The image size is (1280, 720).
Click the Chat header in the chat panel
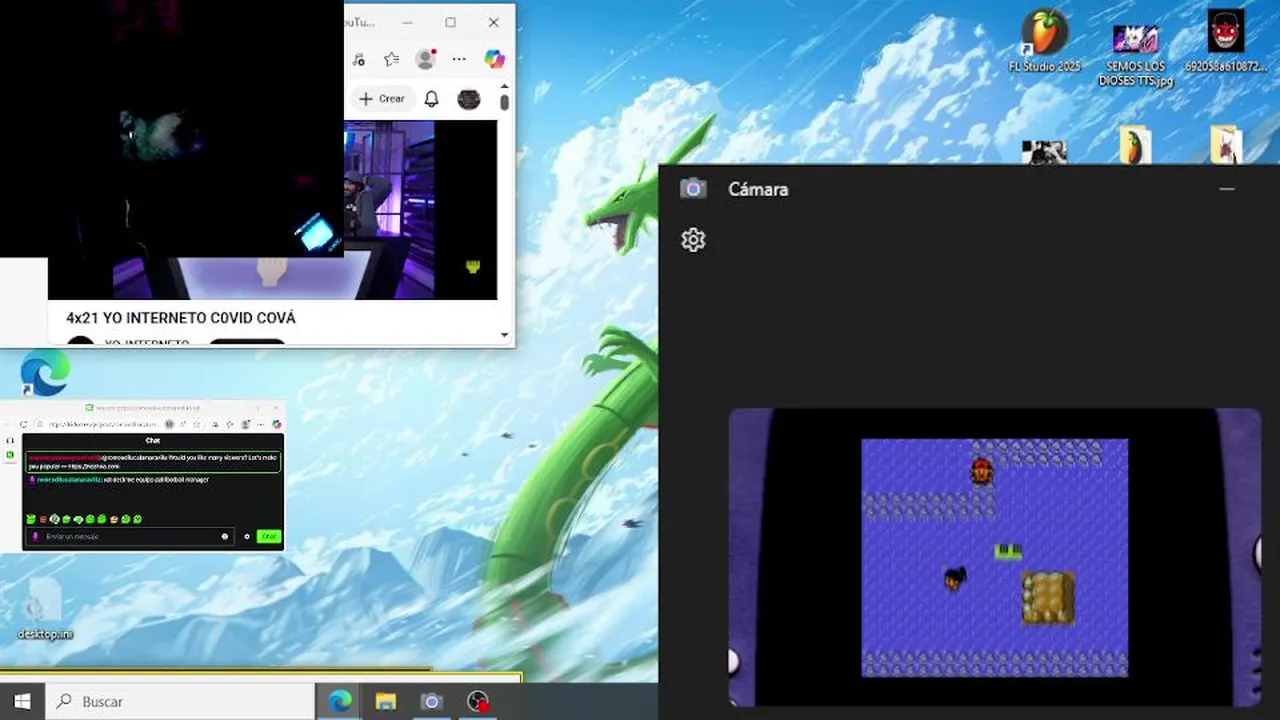pyautogui.click(x=153, y=440)
